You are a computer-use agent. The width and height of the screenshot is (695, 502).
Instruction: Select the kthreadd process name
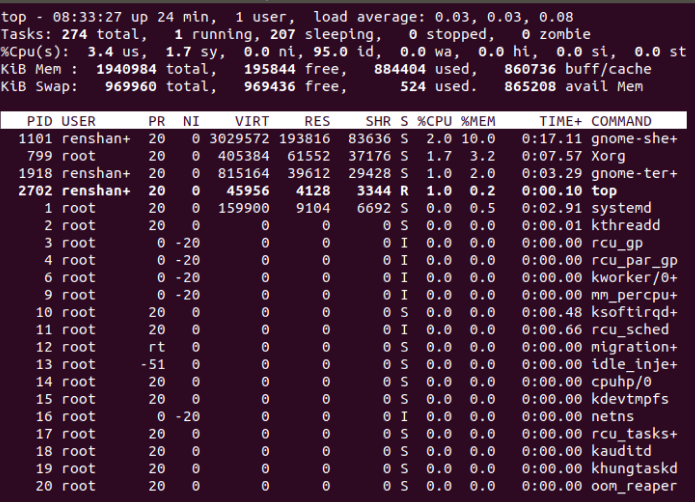tap(625, 225)
